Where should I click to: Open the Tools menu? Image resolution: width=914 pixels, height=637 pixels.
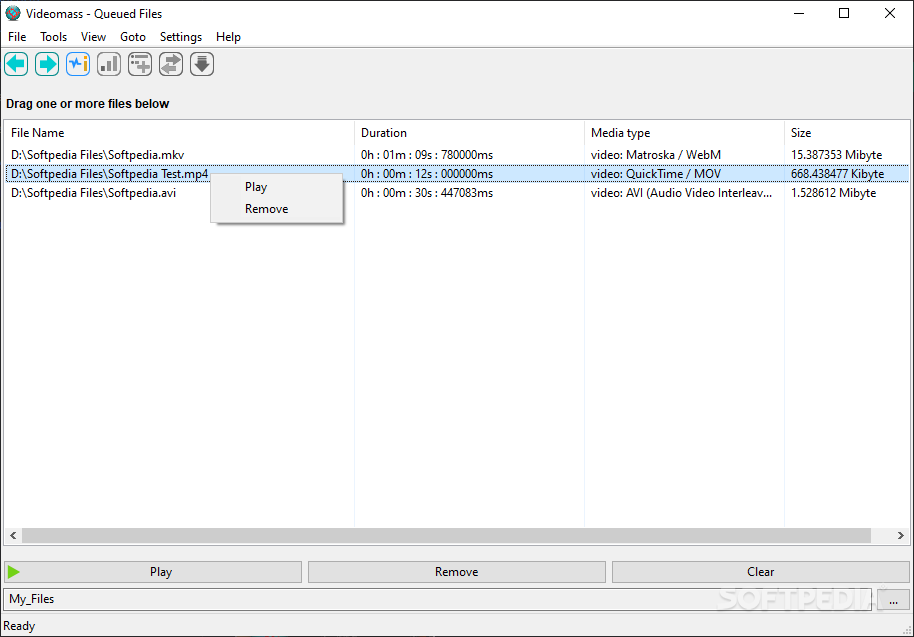point(54,37)
